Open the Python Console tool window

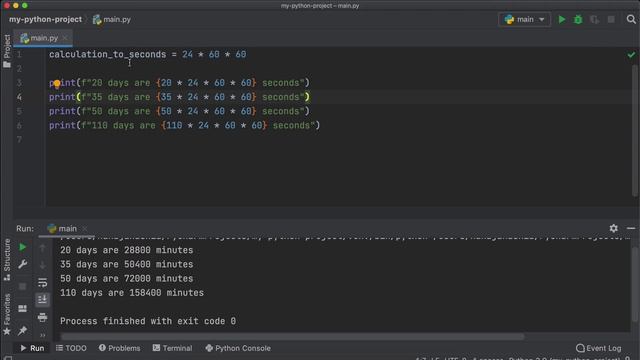(x=238, y=348)
